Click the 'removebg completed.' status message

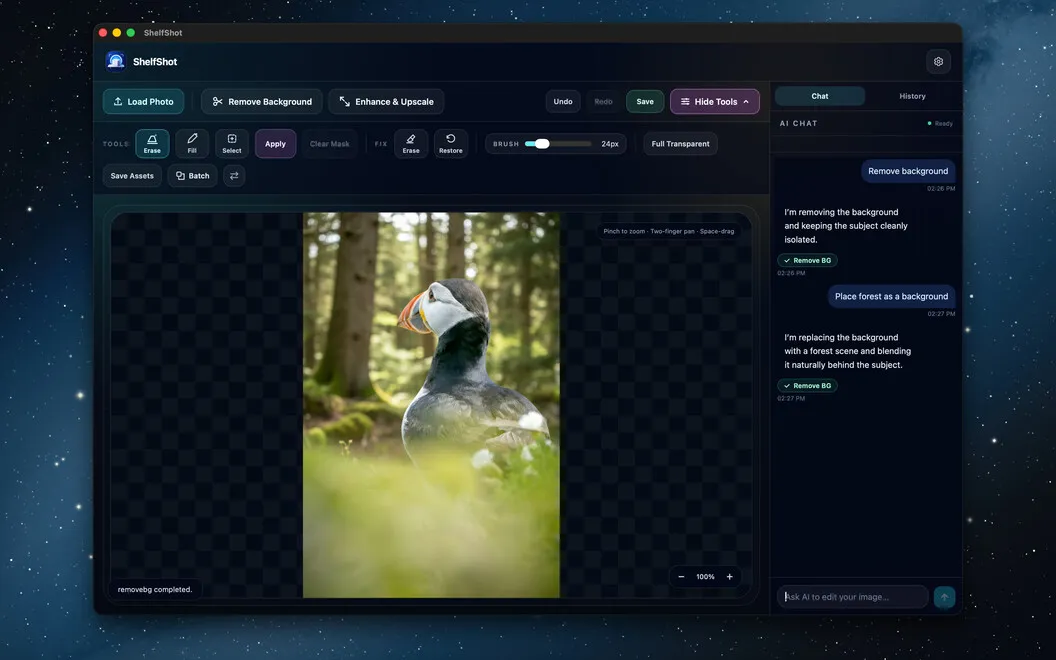pyautogui.click(x=155, y=589)
